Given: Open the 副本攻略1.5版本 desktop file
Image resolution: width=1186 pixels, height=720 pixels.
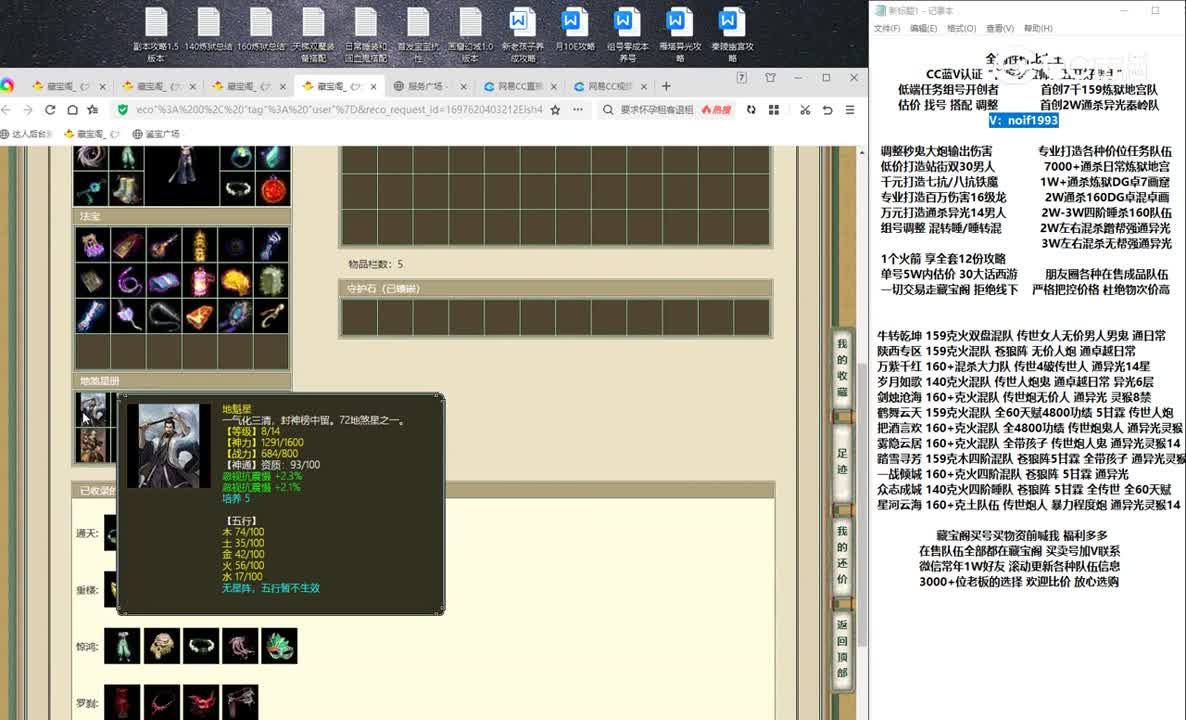Looking at the screenshot, I should (x=156, y=34).
